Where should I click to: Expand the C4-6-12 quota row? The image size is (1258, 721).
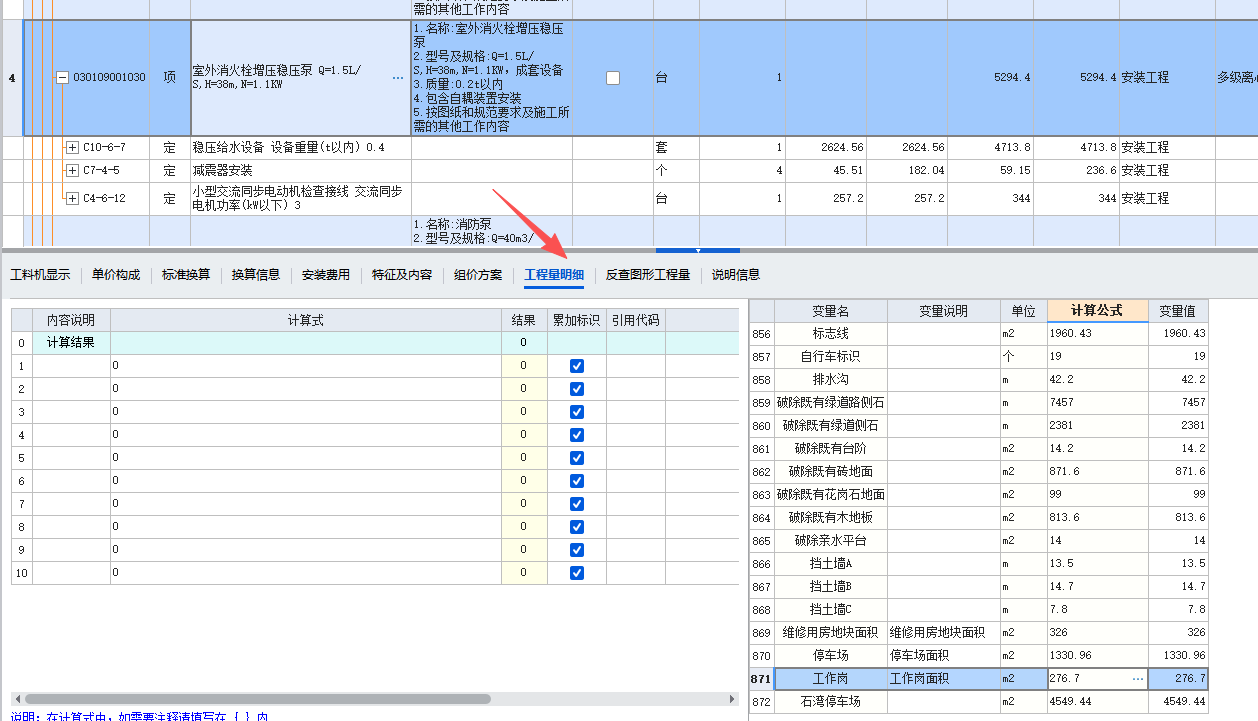coord(72,198)
